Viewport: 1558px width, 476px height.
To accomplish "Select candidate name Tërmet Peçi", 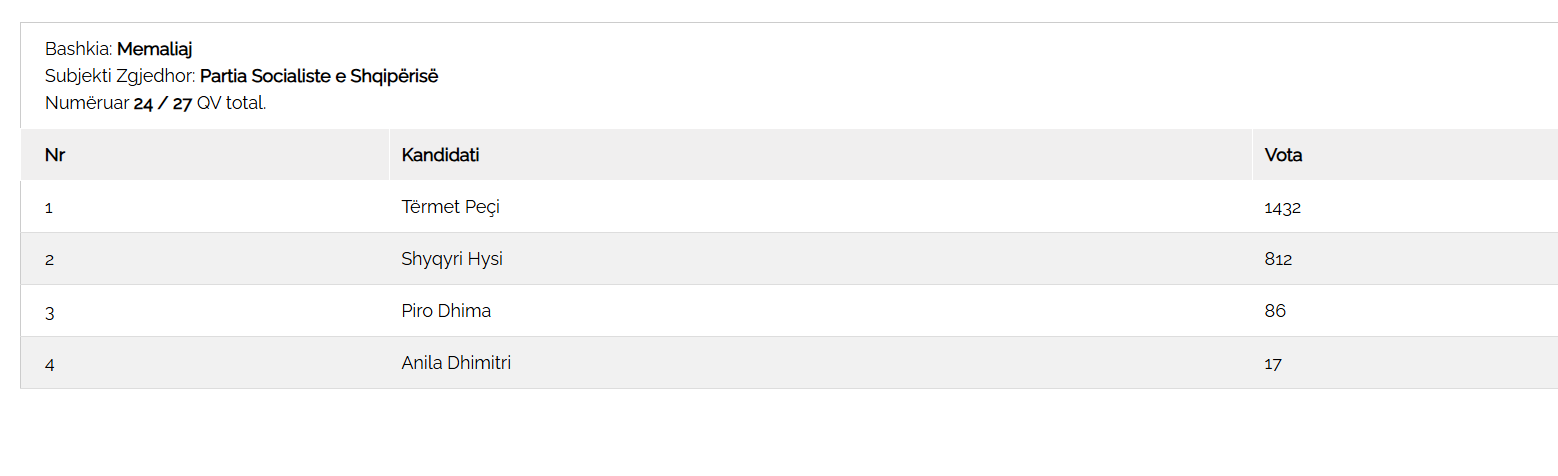I will 450,207.
